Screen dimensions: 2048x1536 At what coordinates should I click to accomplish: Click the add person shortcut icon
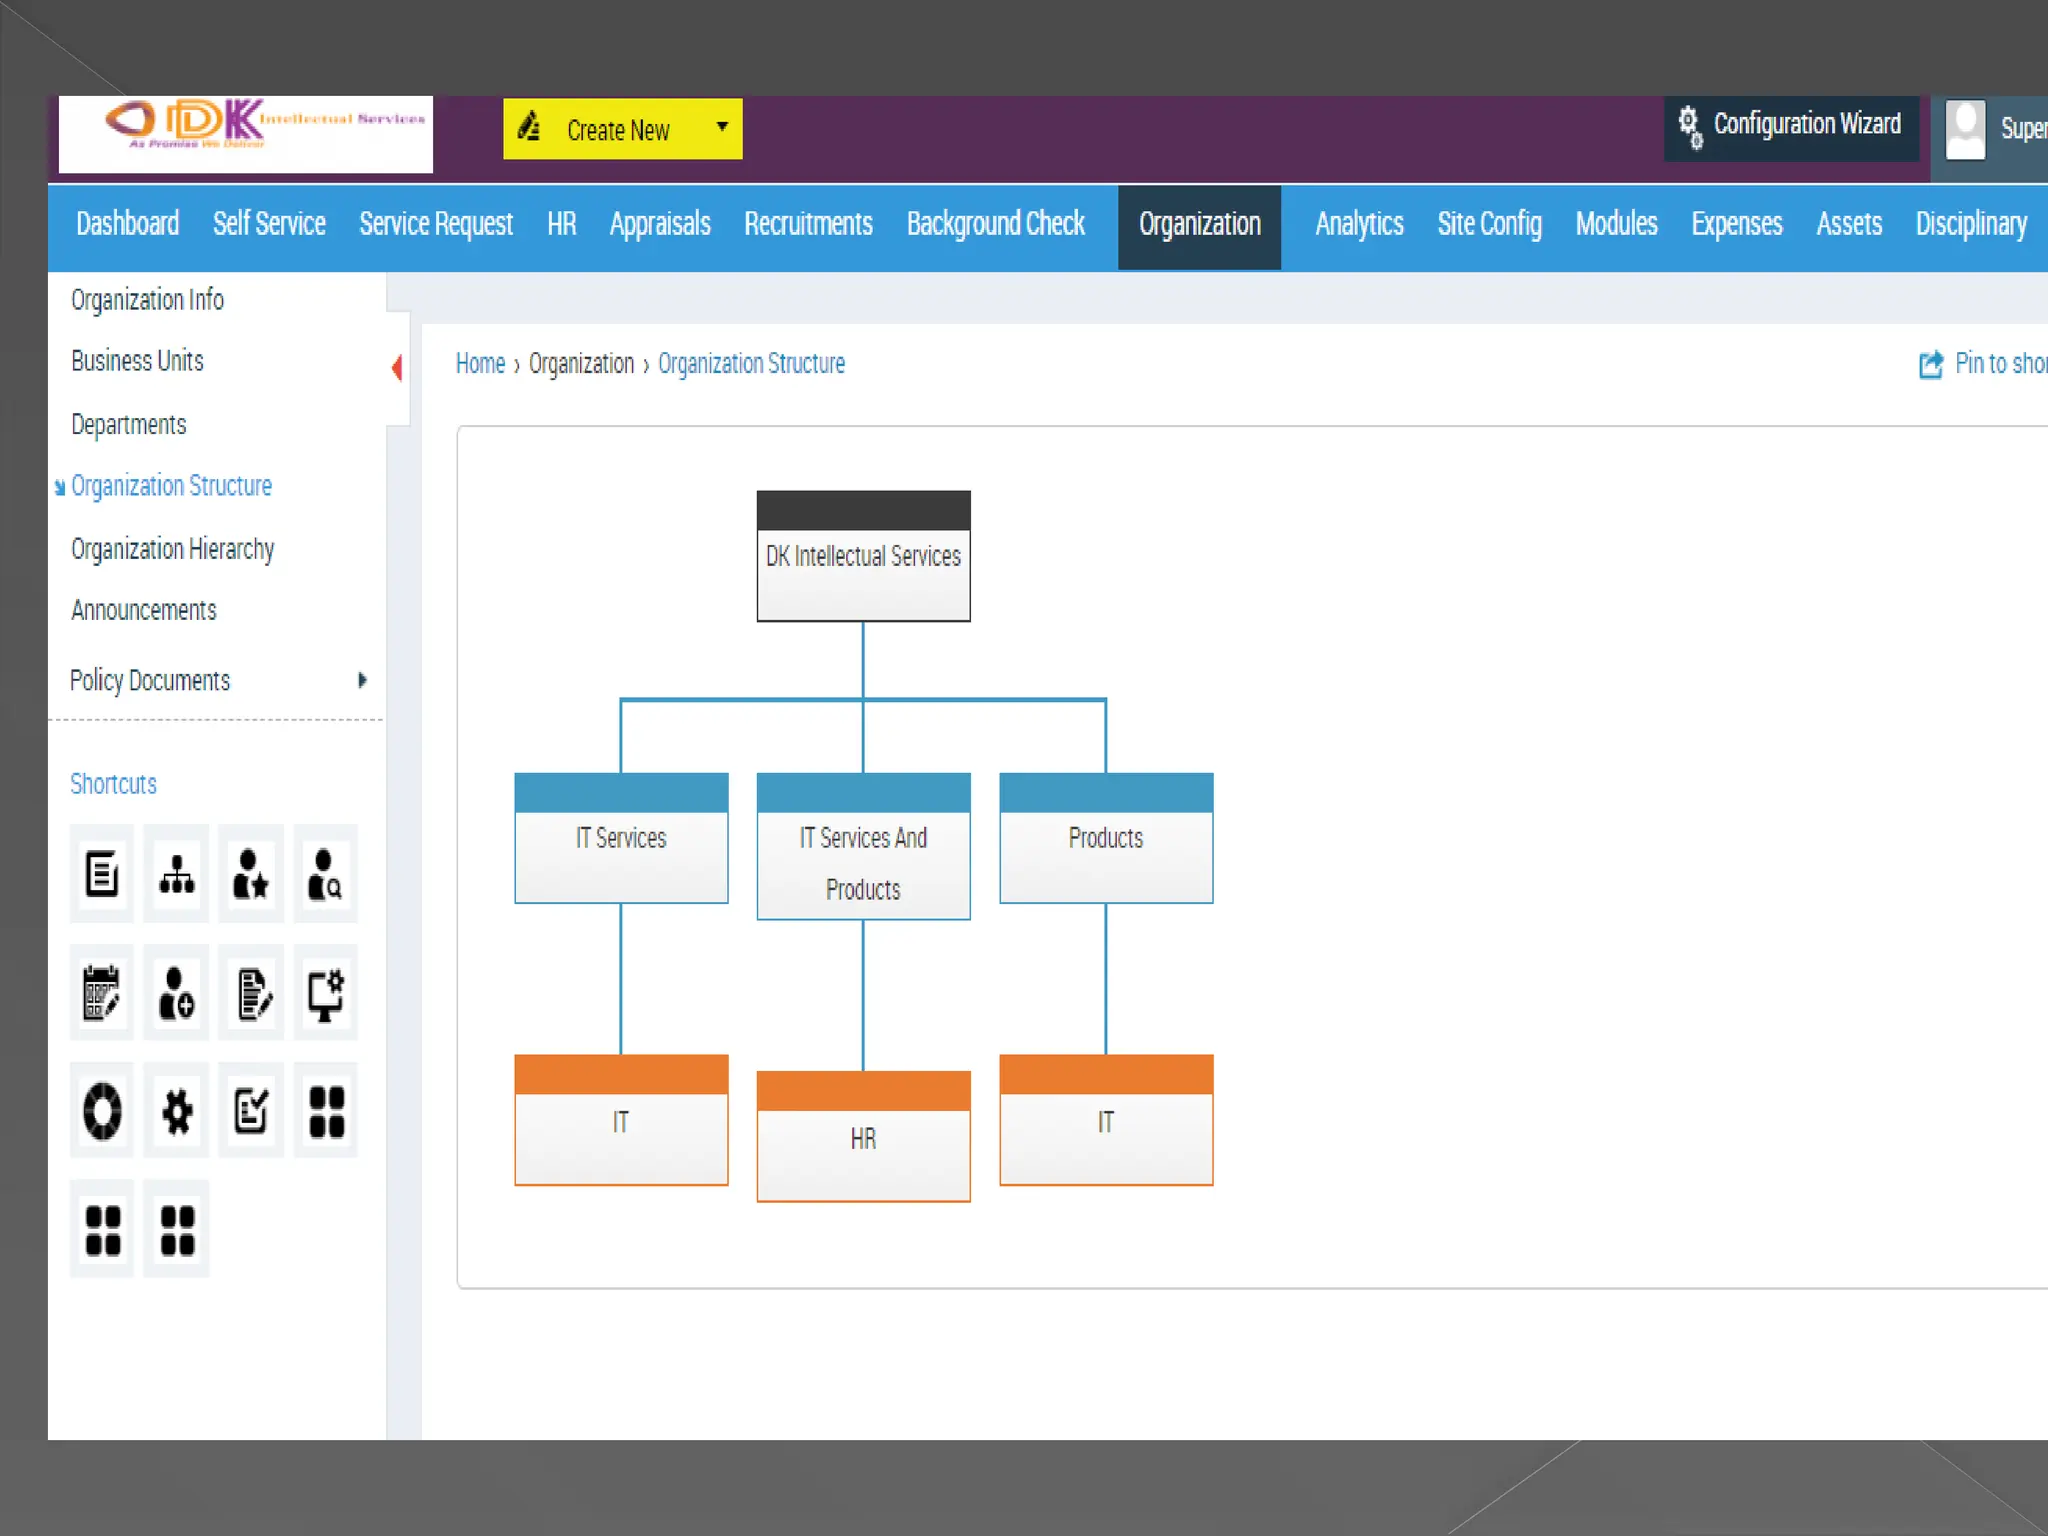click(x=177, y=993)
